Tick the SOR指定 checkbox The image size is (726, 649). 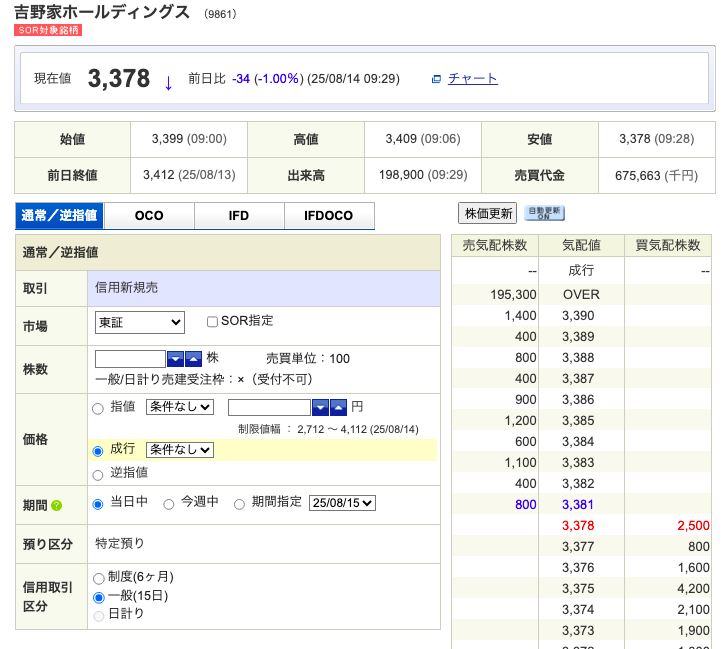pos(212,322)
